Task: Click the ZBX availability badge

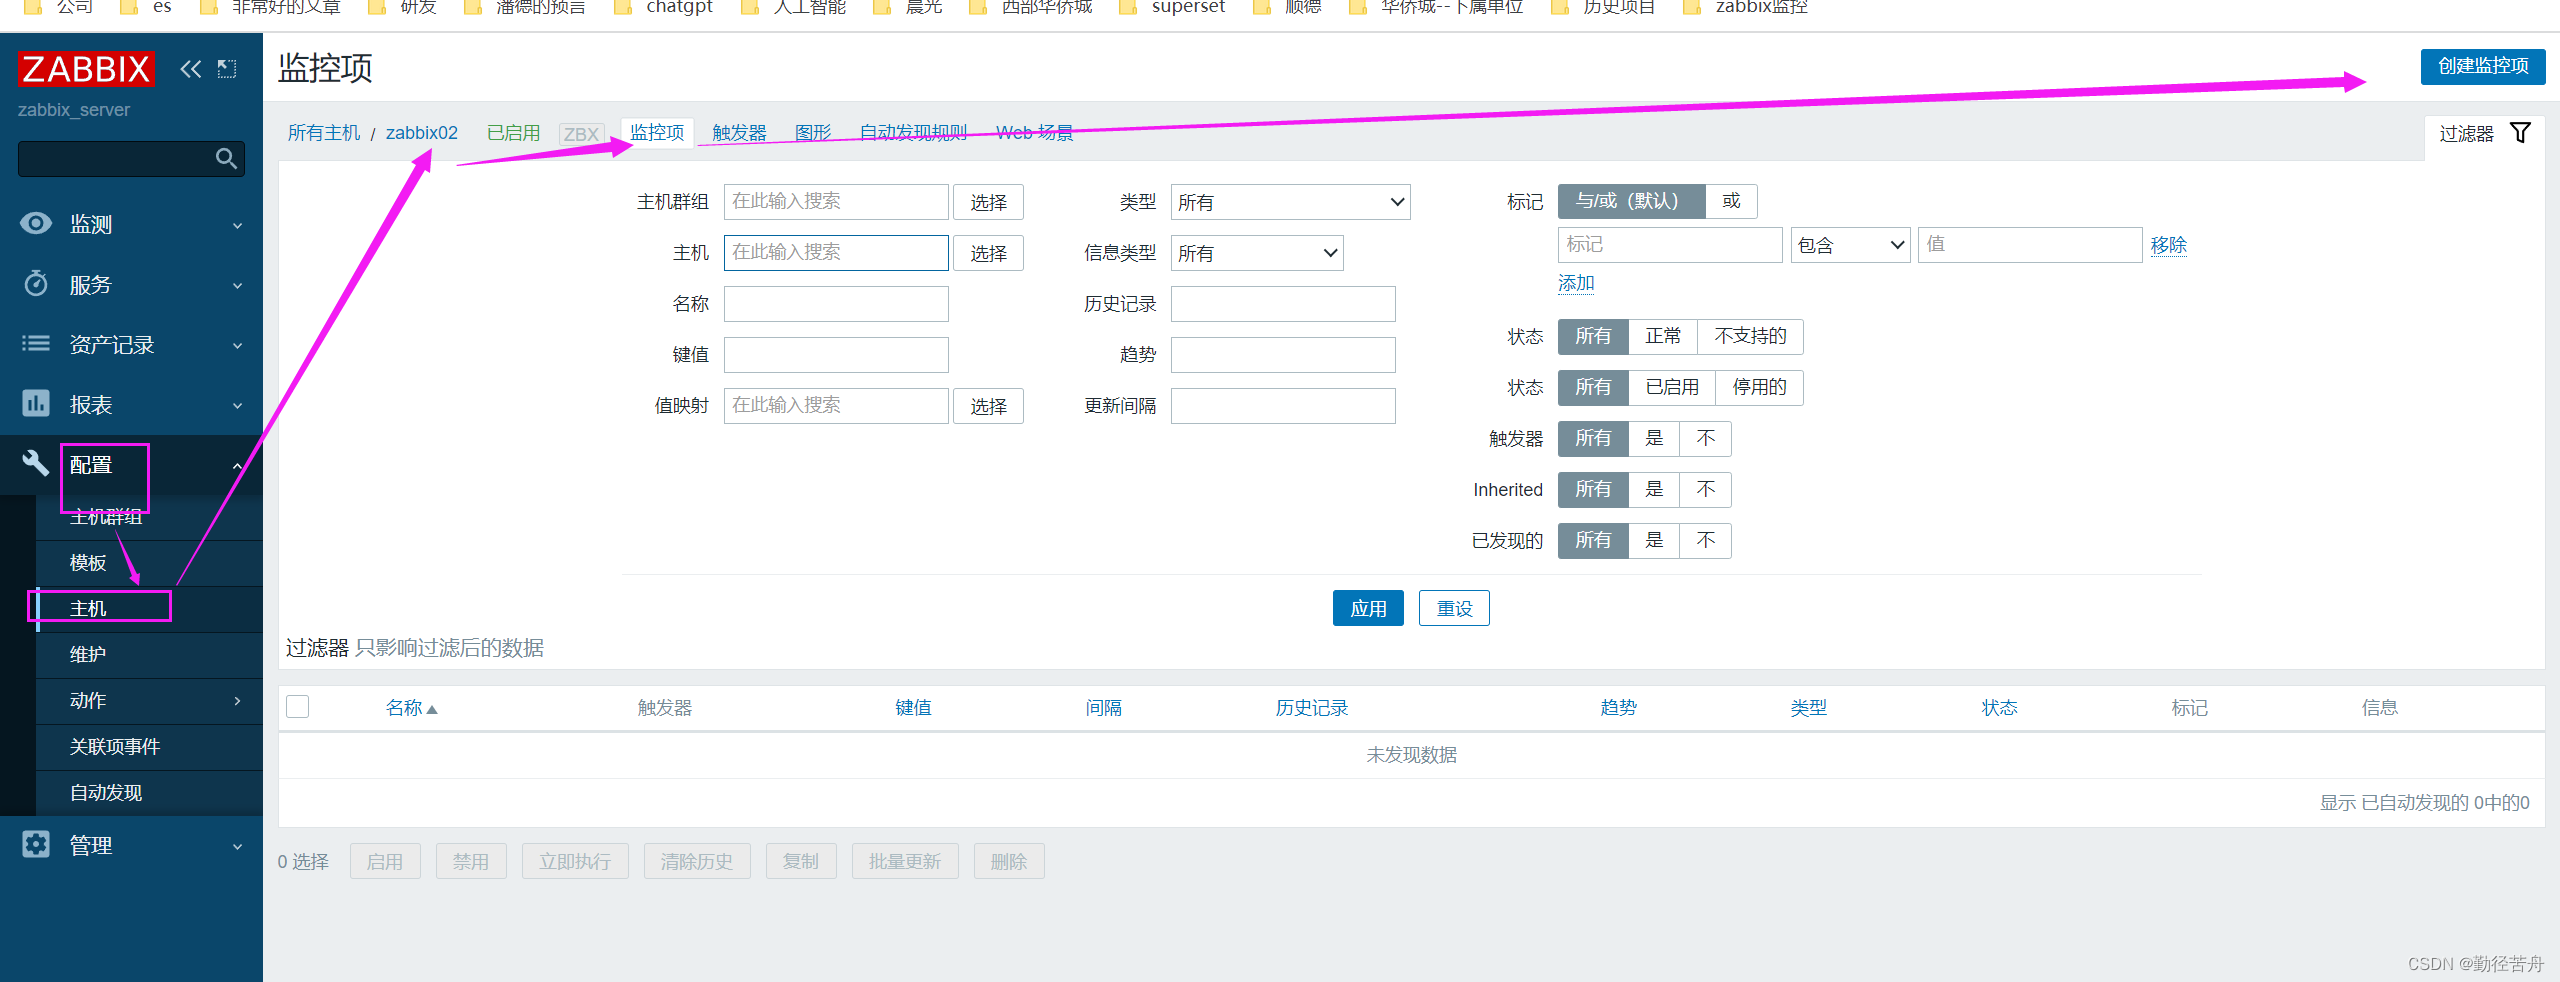Action: pyautogui.click(x=581, y=134)
